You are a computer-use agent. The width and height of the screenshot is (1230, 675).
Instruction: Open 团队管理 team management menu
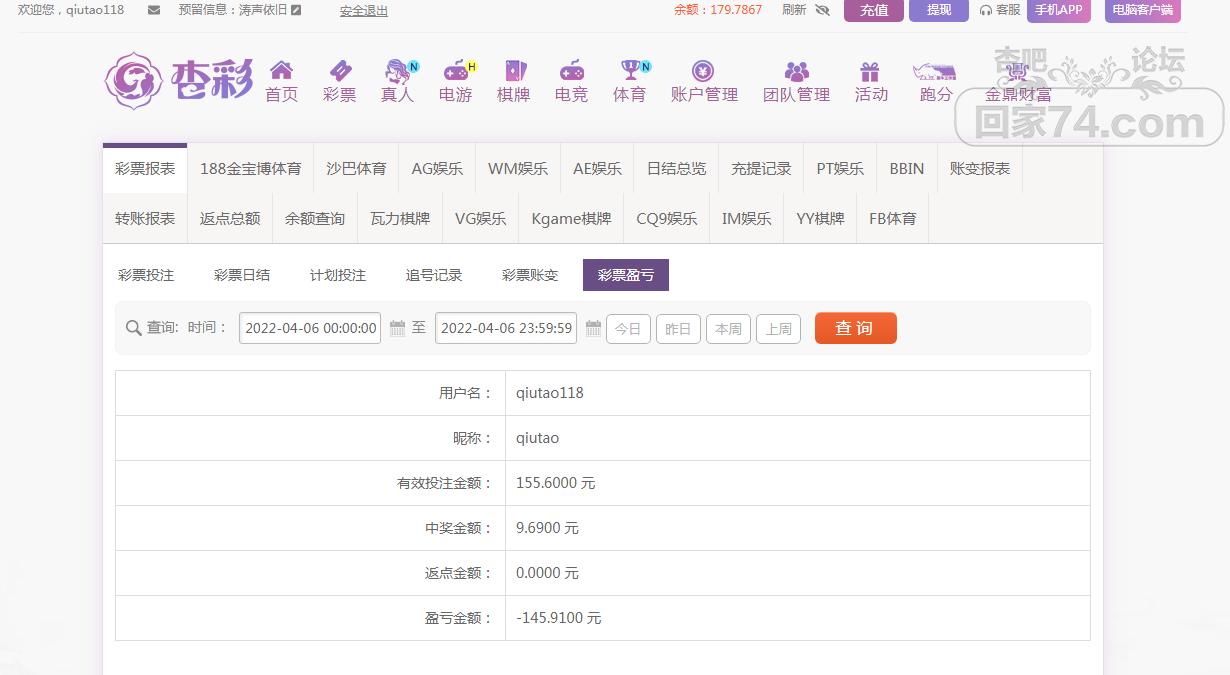coord(796,82)
